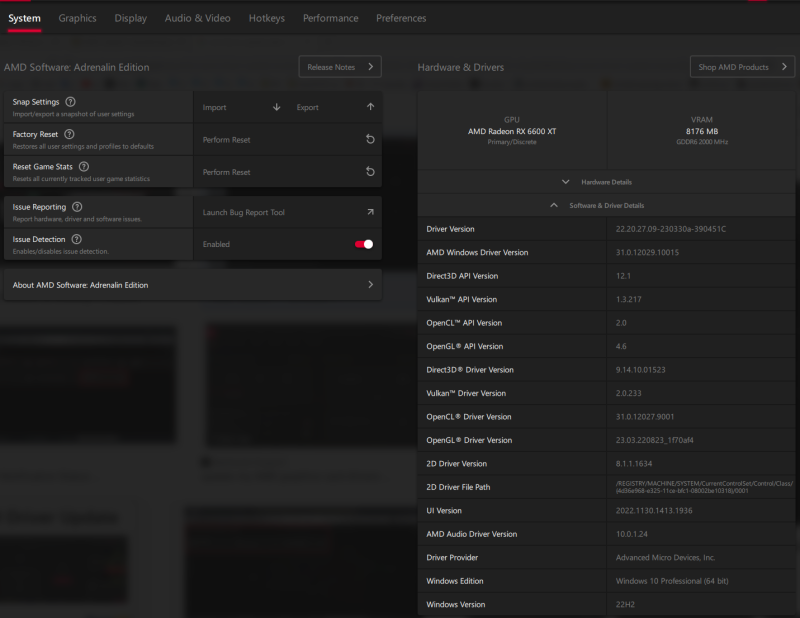Select the 2D Driver File Path registry value
The image size is (800, 618).
click(704, 487)
